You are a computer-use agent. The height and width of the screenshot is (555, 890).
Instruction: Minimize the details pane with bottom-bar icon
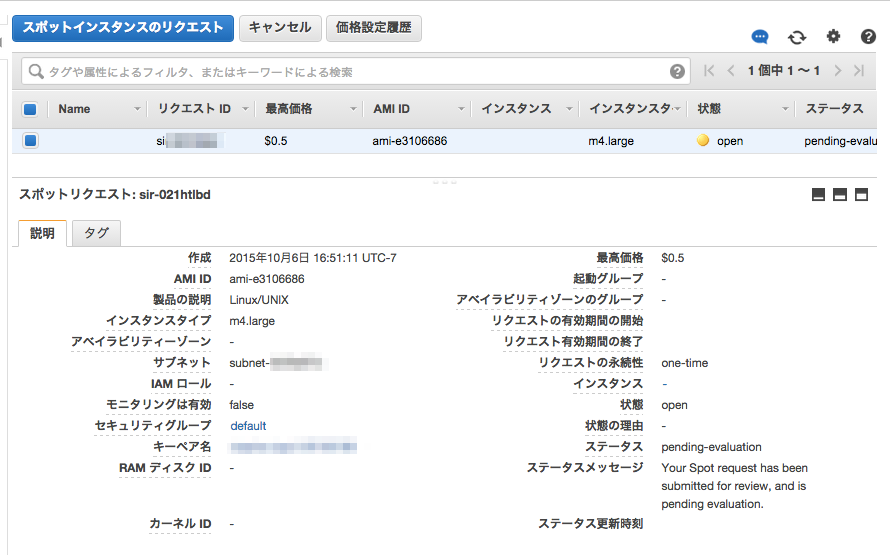818,195
